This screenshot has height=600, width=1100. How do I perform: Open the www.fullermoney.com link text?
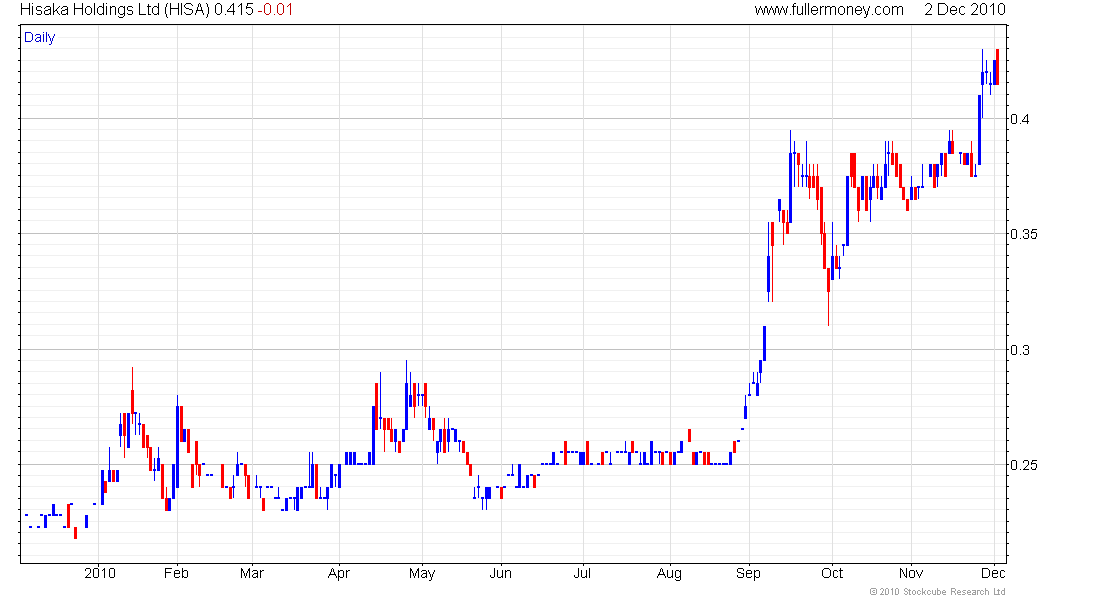(829, 10)
